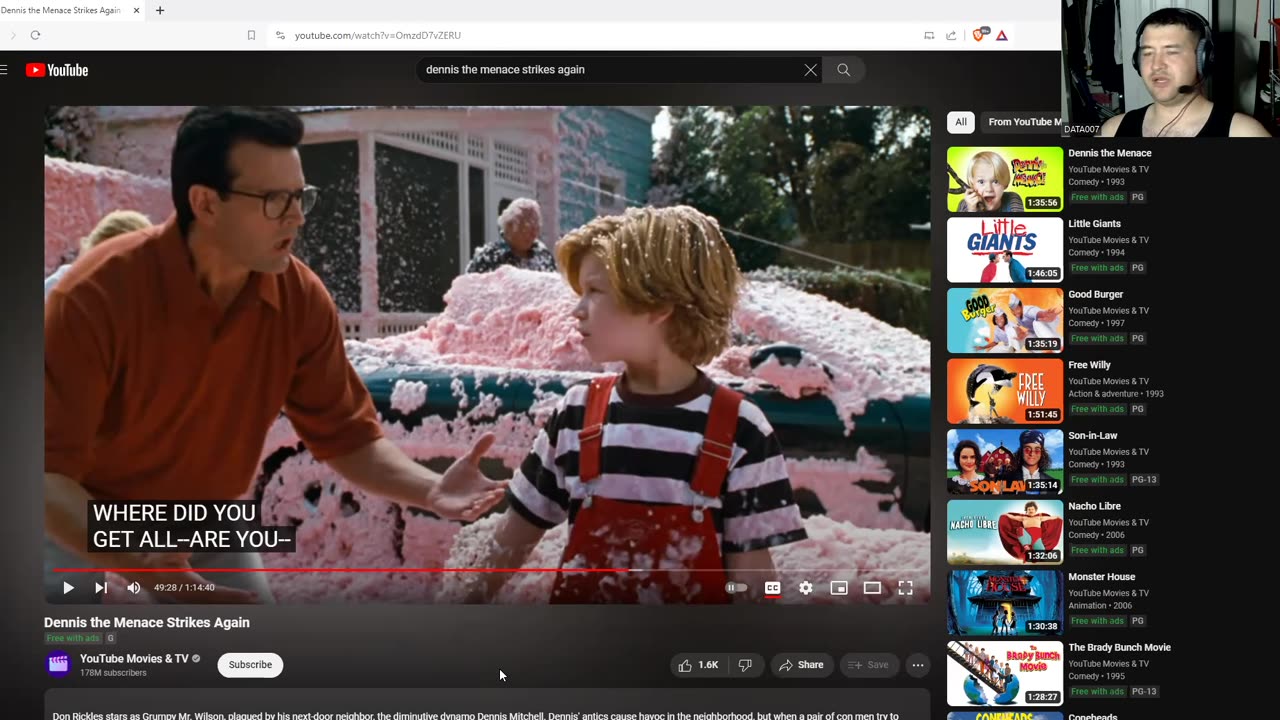Viewport: 1280px width, 720px height.
Task: Open the hamburger guide menu
Action: click(x=4, y=70)
